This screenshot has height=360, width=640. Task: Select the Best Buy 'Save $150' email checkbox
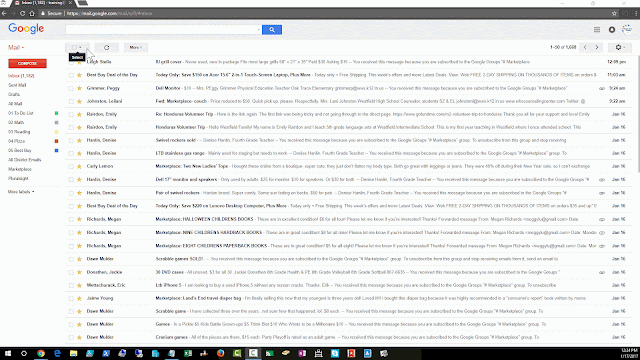tap(71, 75)
